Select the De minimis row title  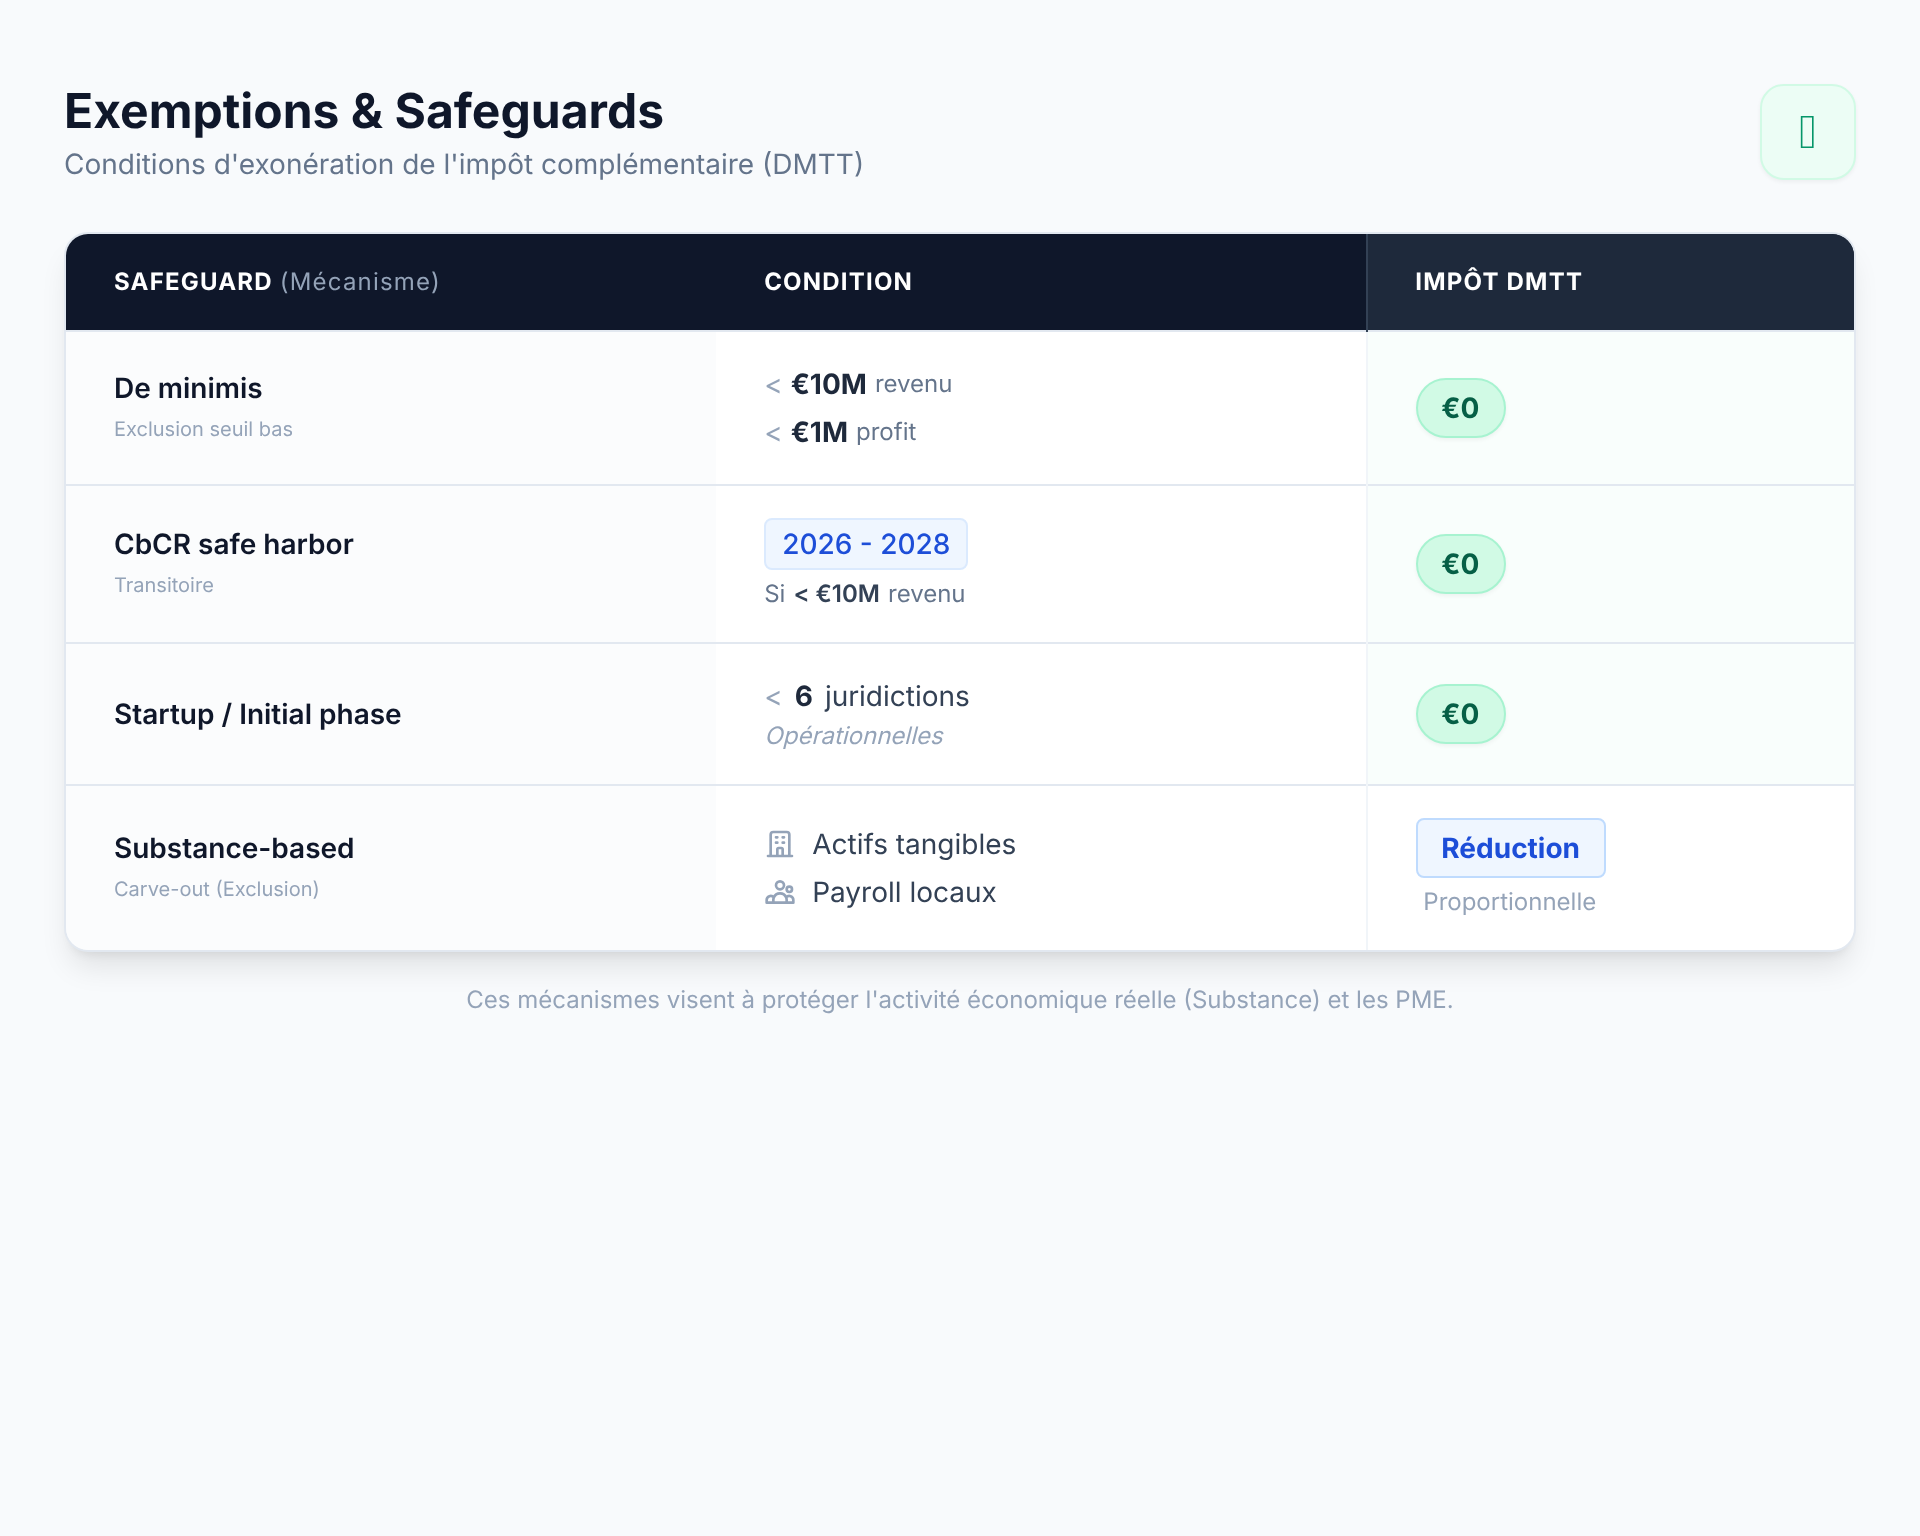[188, 388]
